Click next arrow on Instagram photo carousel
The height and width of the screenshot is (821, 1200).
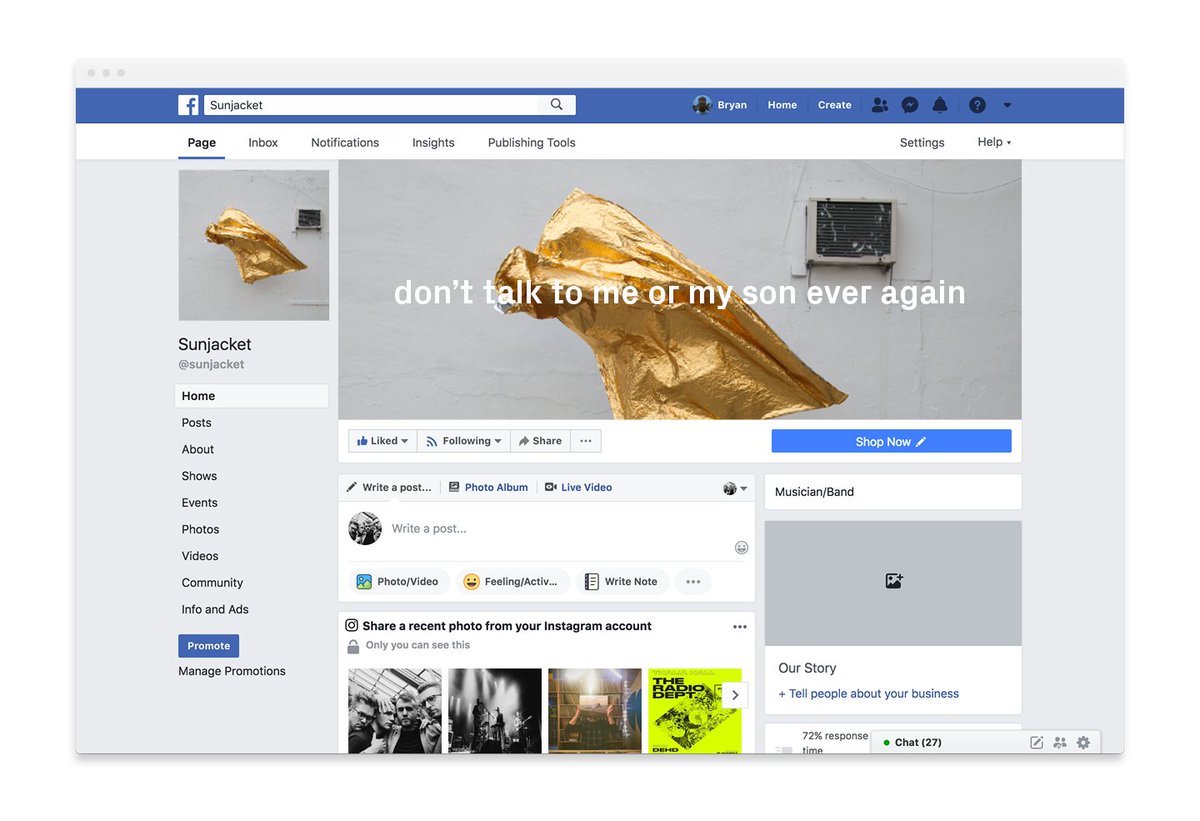point(735,695)
